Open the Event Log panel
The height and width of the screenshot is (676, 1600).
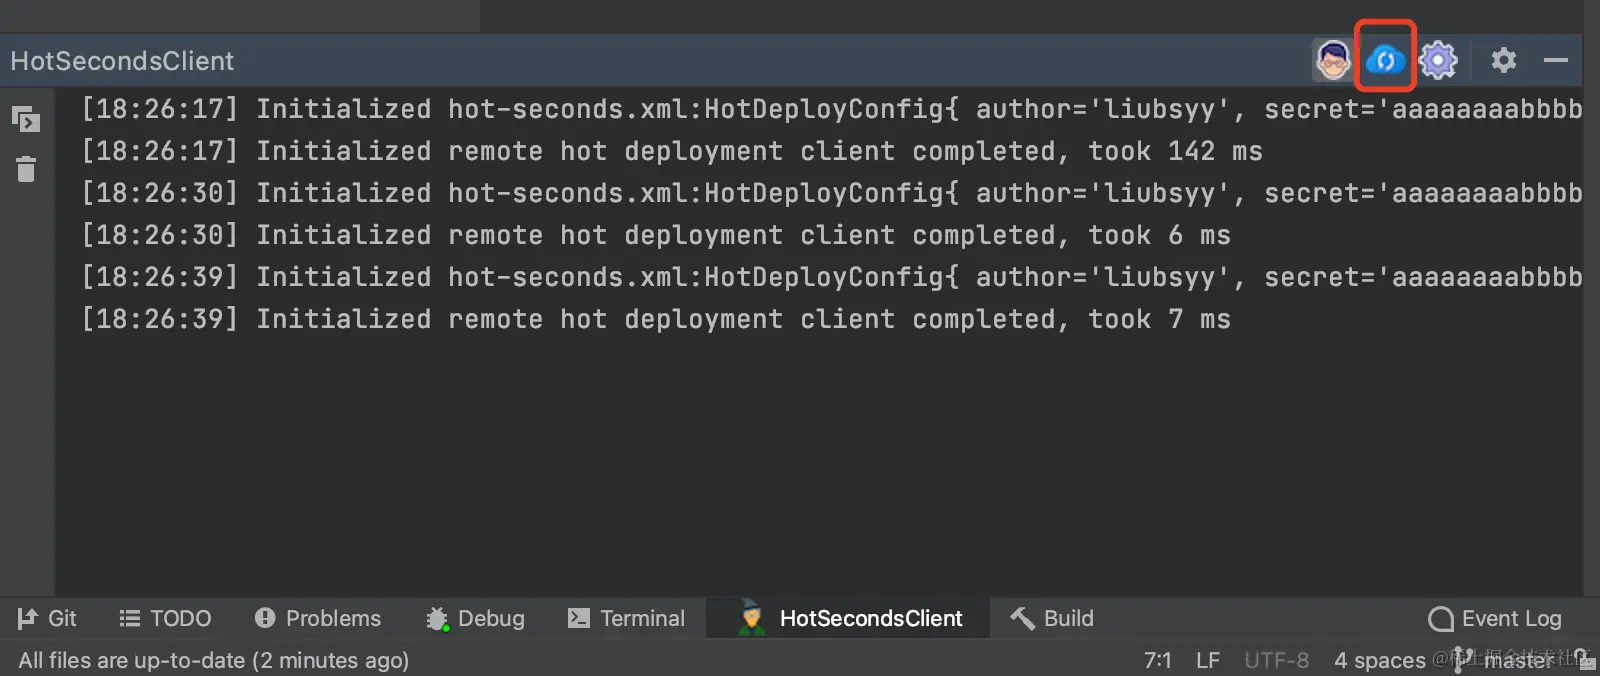coord(1494,618)
